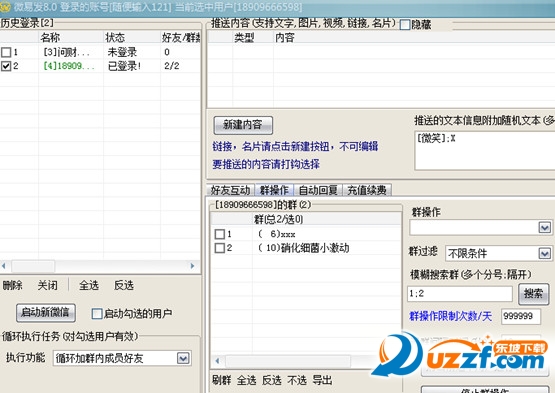Click the 群操作限制次数/天 blue label
This screenshot has width=555, height=393.
[x=450, y=316]
